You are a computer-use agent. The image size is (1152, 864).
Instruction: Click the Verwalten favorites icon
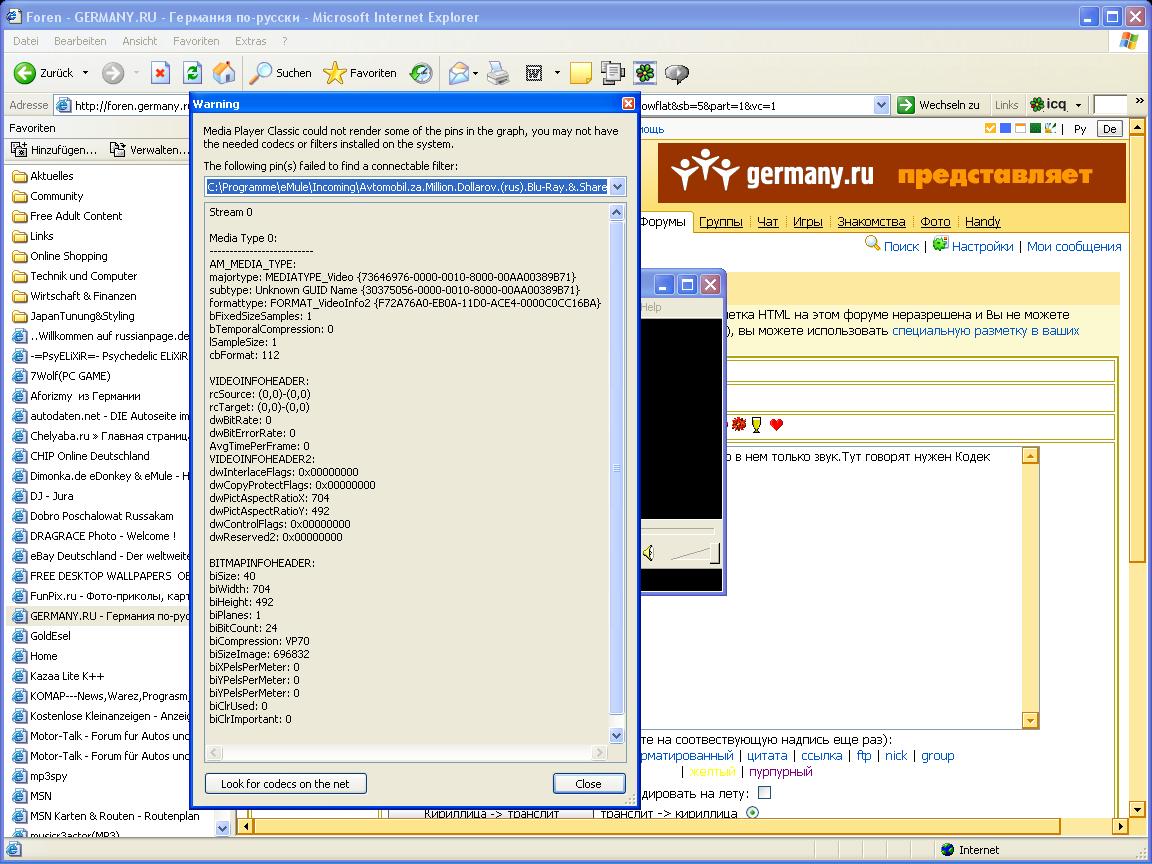118,150
